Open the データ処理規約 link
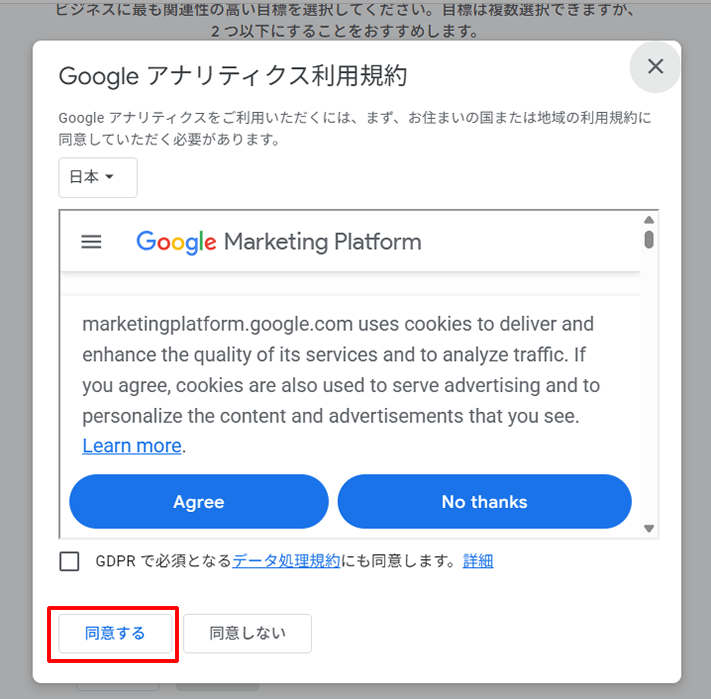This screenshot has width=711, height=699. click(x=286, y=561)
